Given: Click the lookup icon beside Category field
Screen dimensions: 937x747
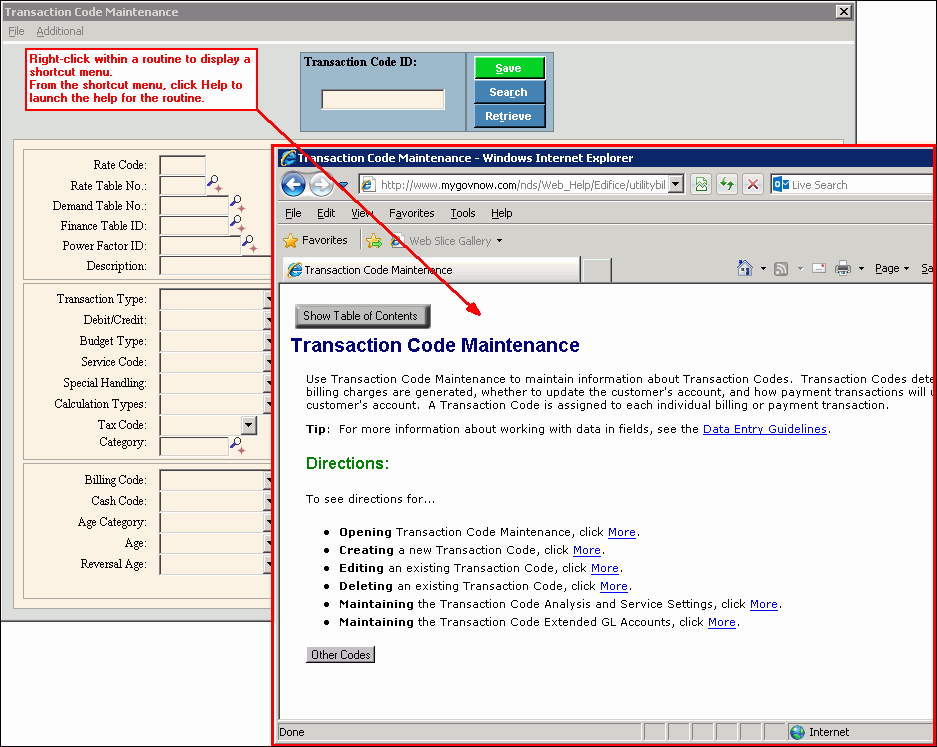Looking at the screenshot, I should 238,445.
